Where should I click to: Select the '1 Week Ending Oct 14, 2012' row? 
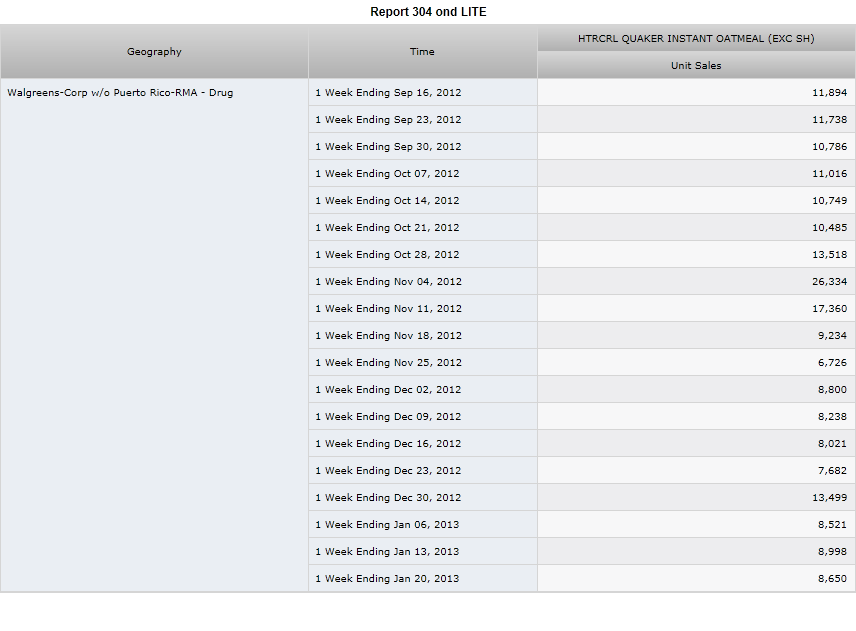423,200
